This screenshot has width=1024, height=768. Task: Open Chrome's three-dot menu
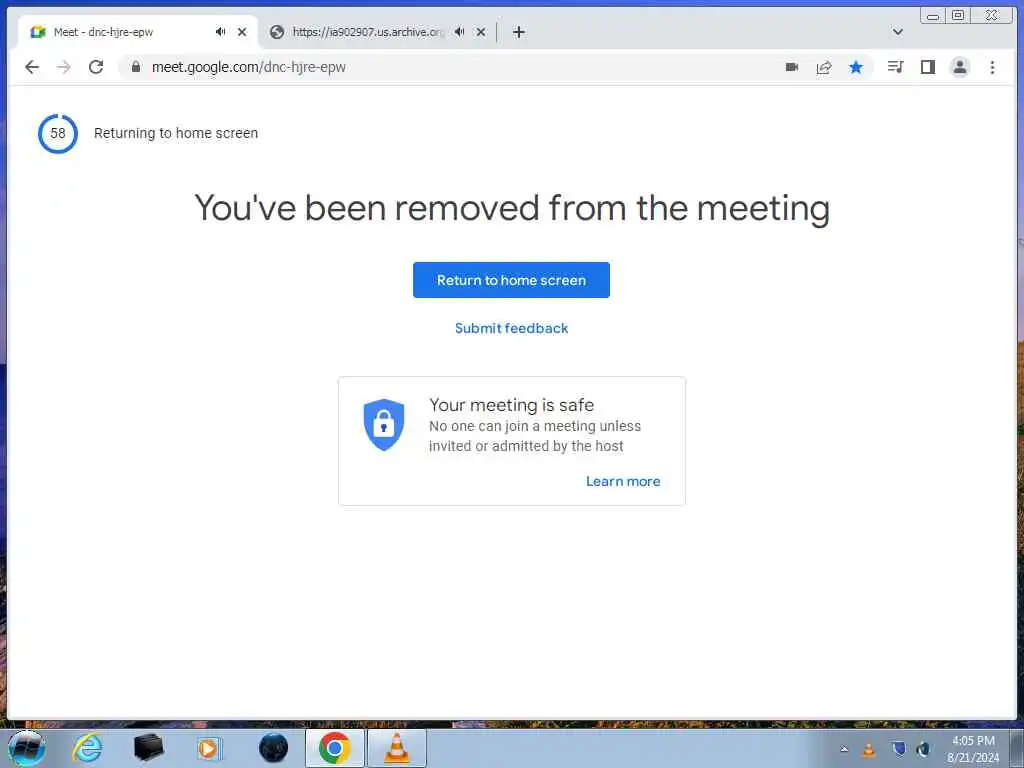(x=992, y=67)
